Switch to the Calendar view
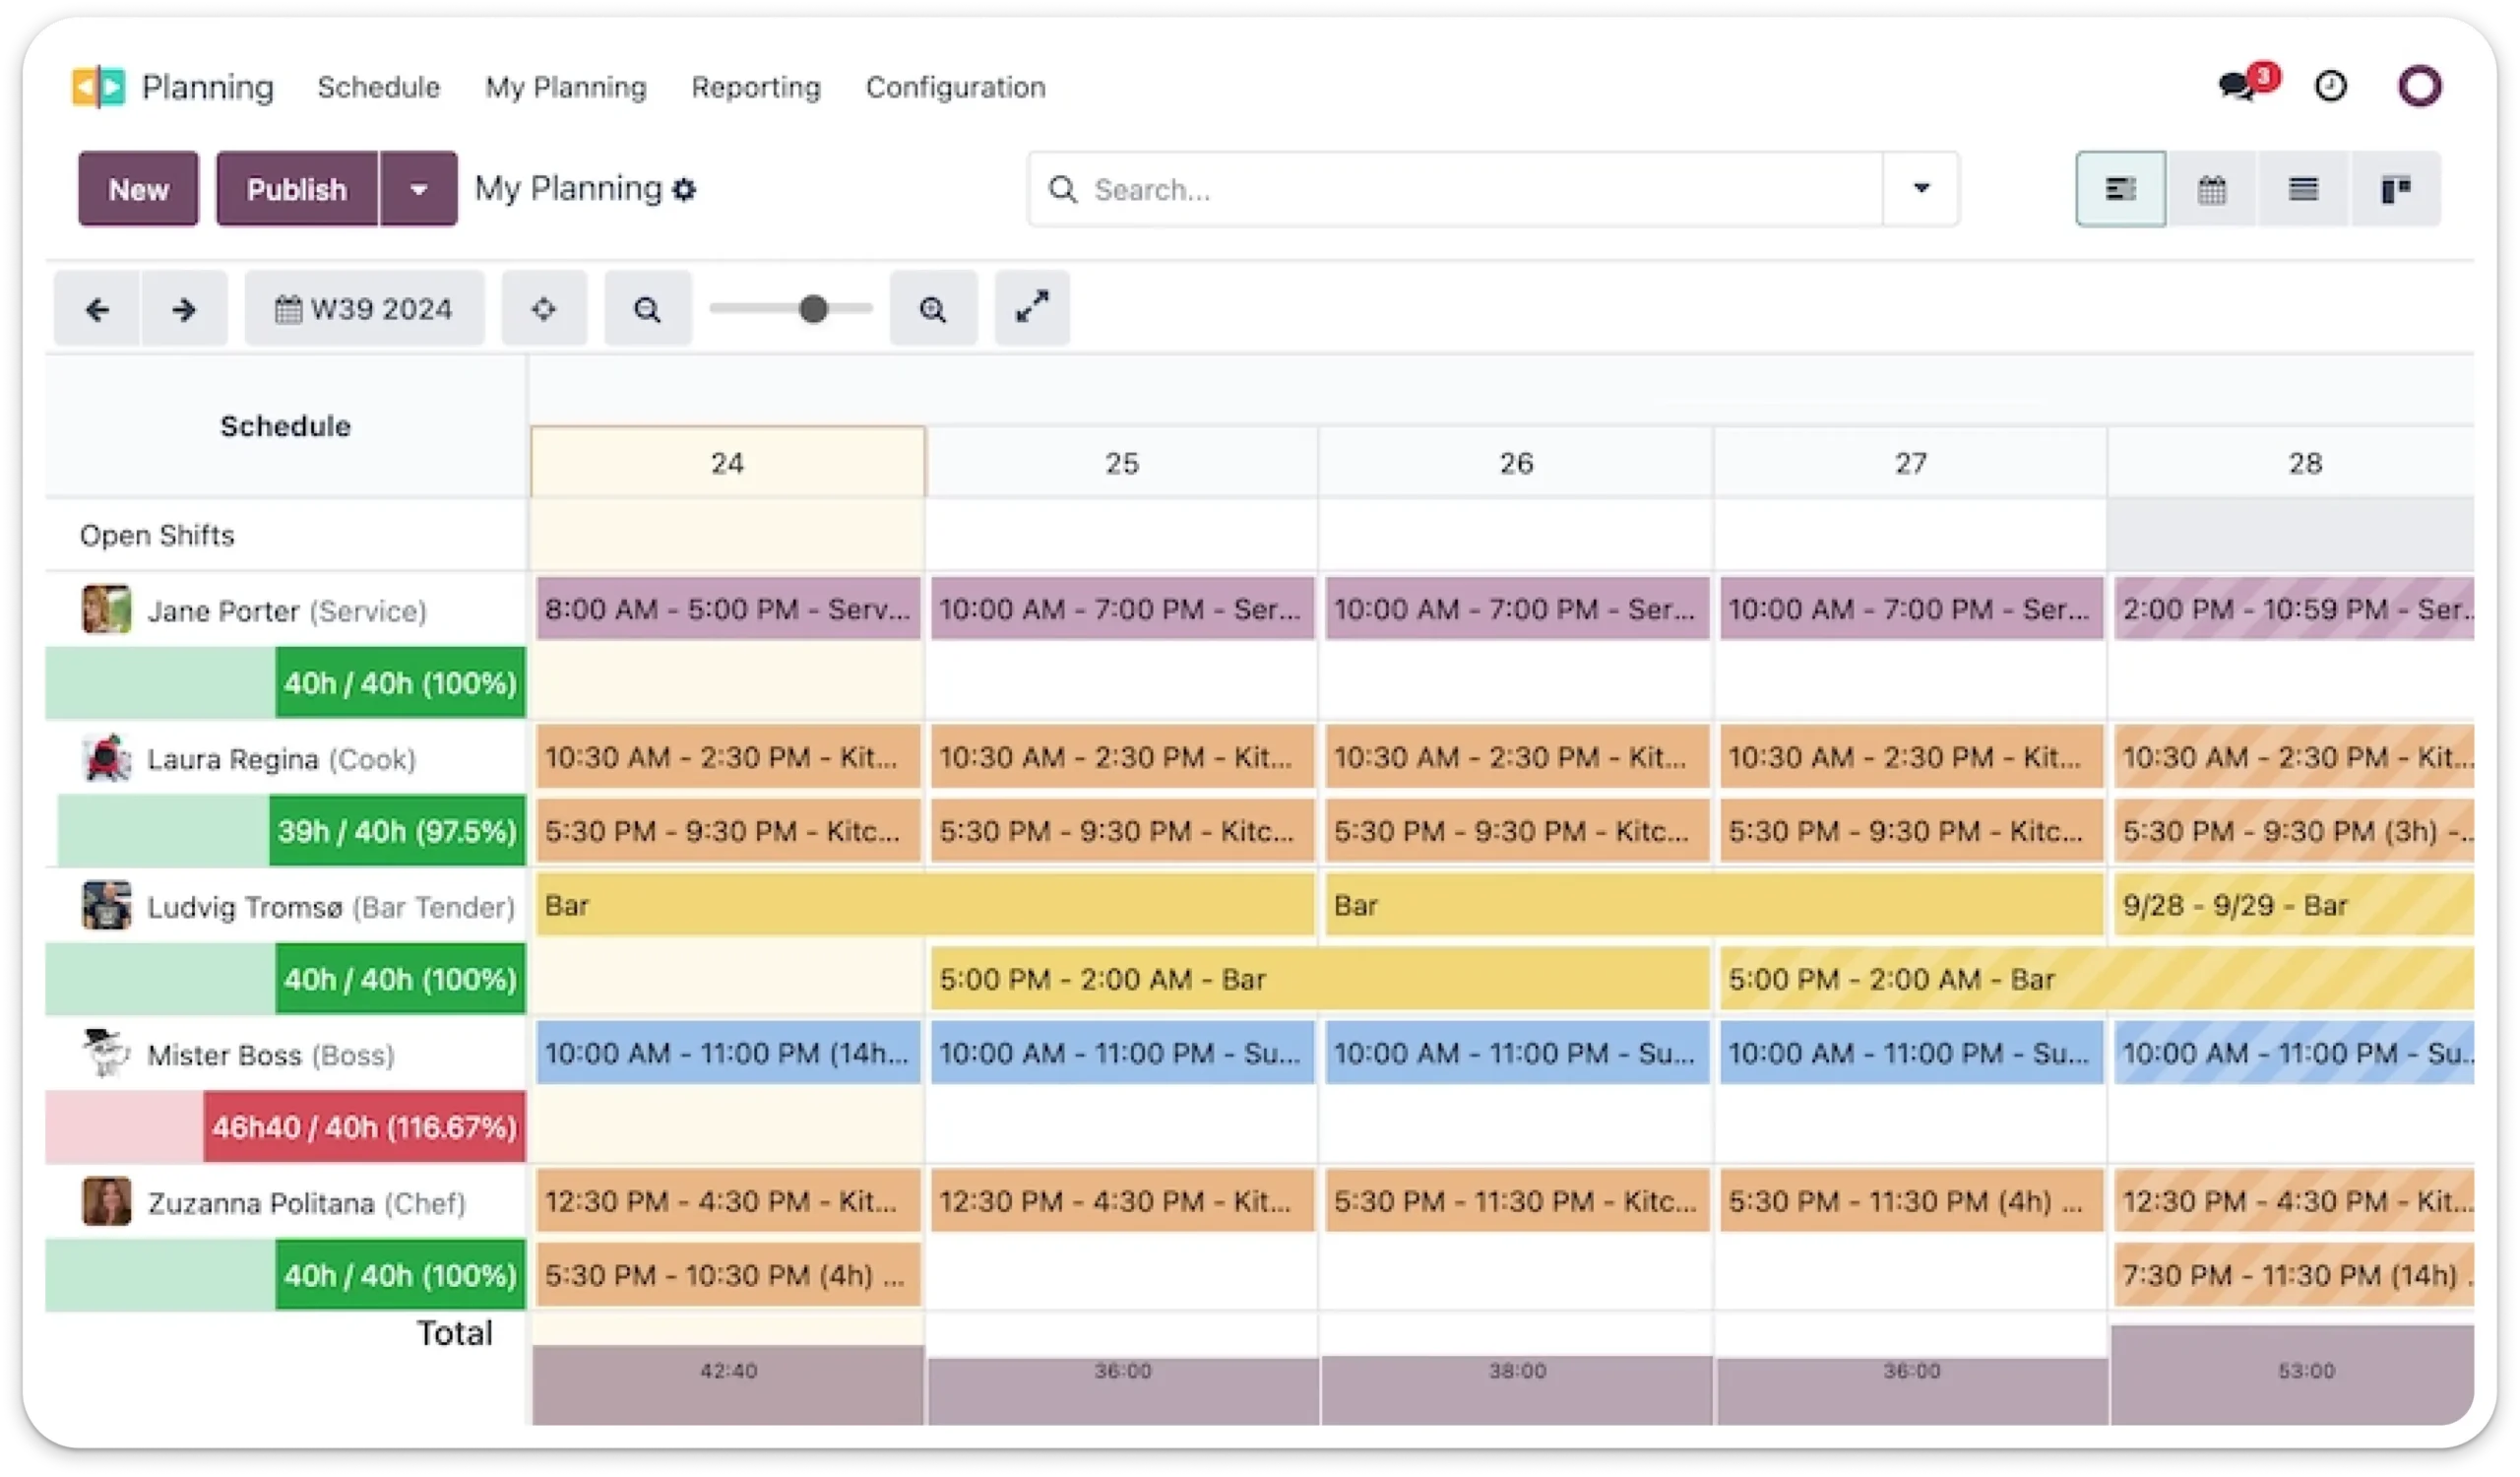 pos(2214,188)
